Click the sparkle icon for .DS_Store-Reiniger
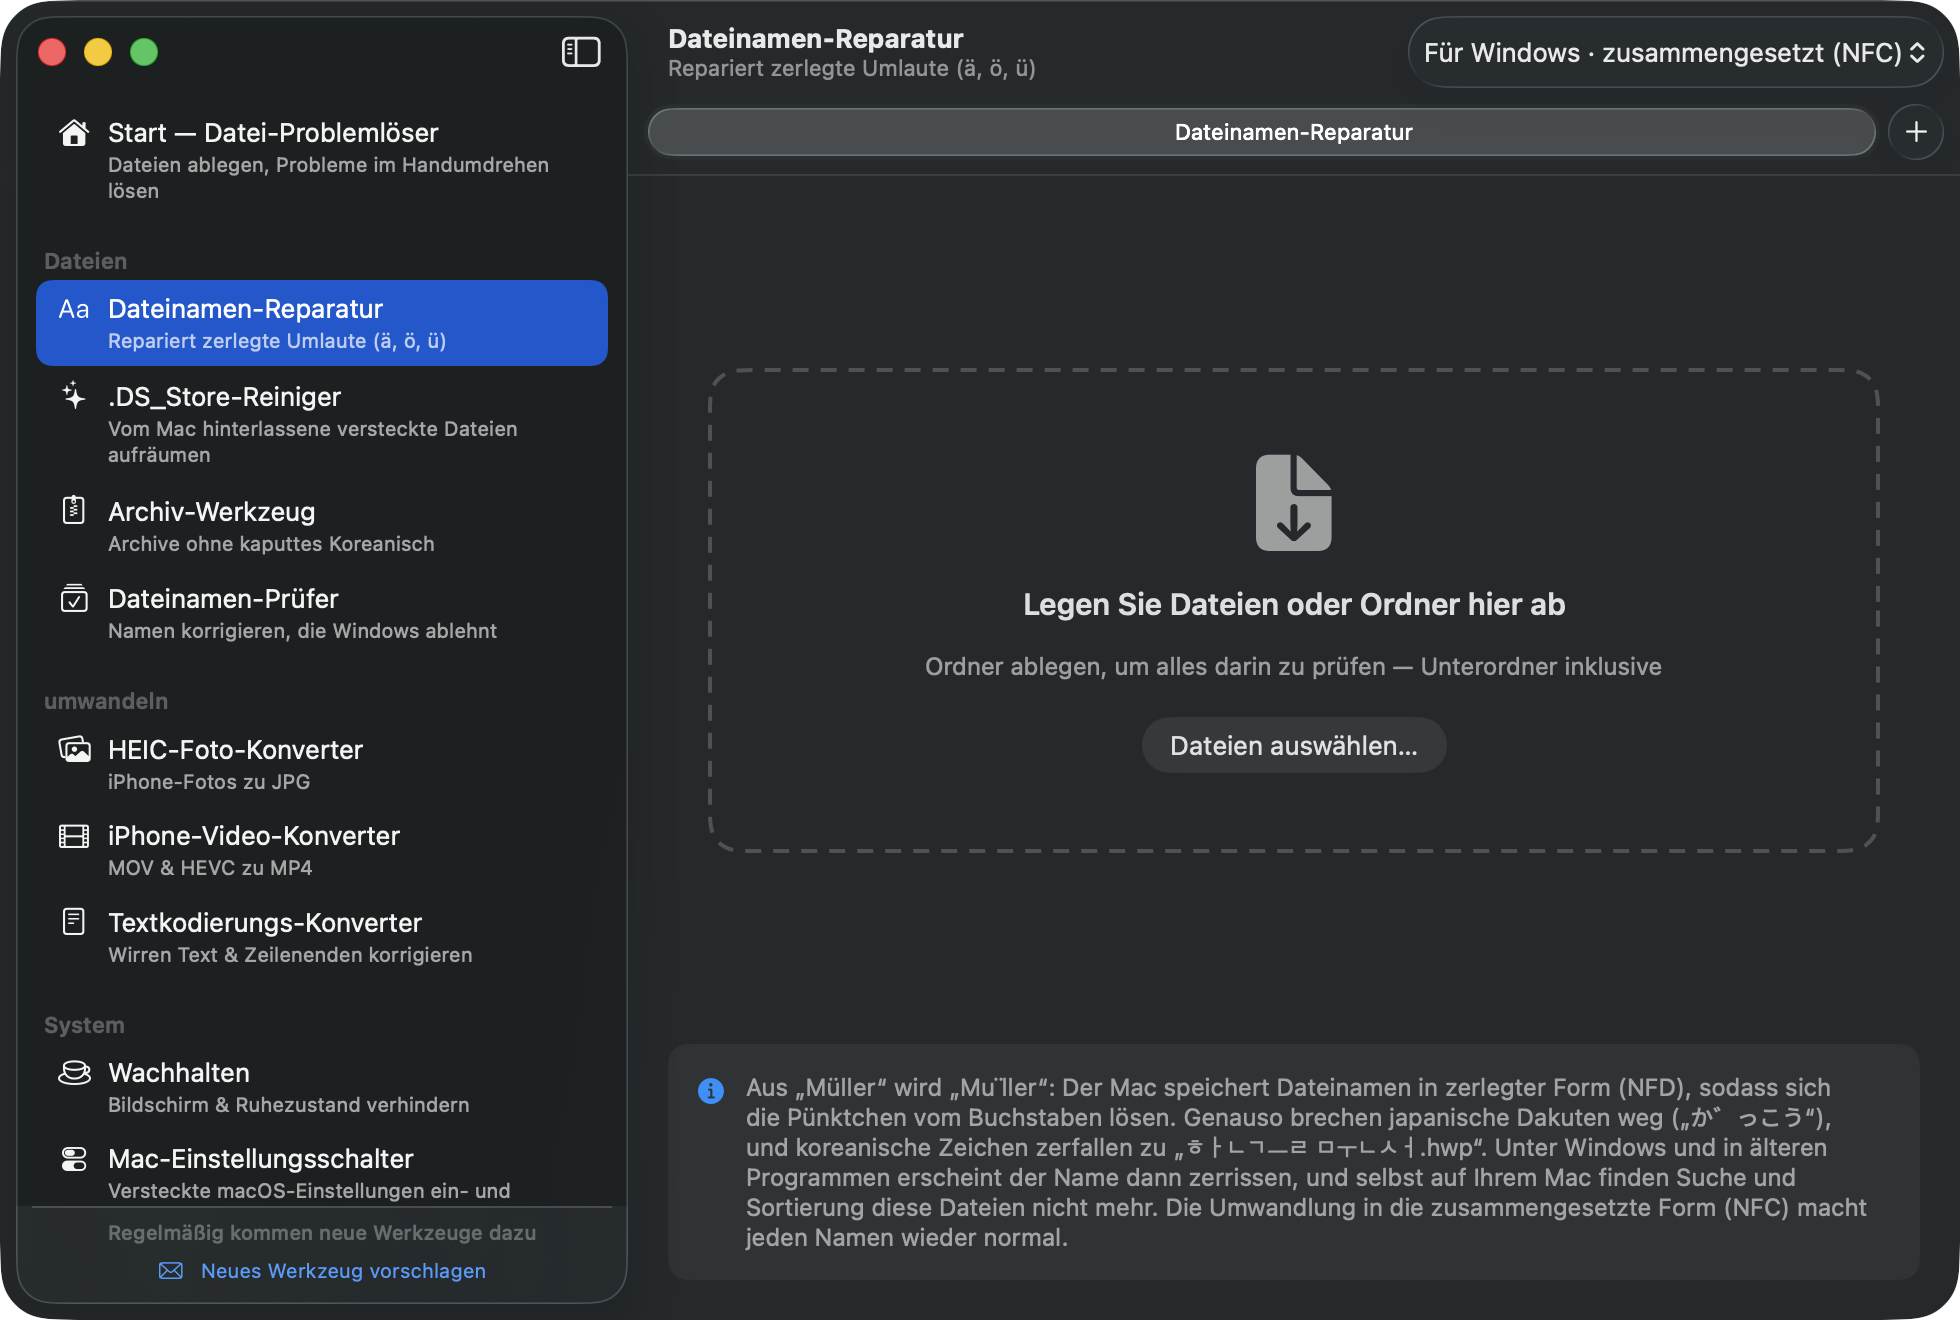Viewport: 1960px width, 1320px height. click(74, 396)
